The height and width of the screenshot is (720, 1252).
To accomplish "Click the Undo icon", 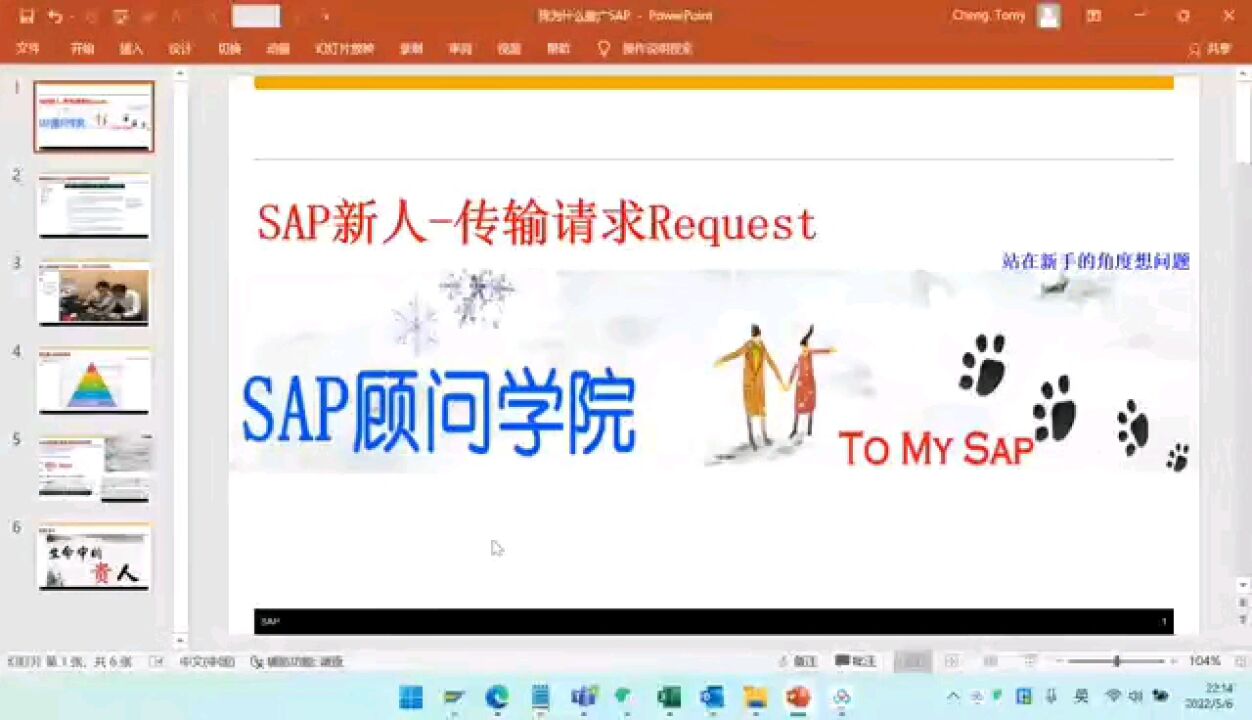I will [57, 16].
